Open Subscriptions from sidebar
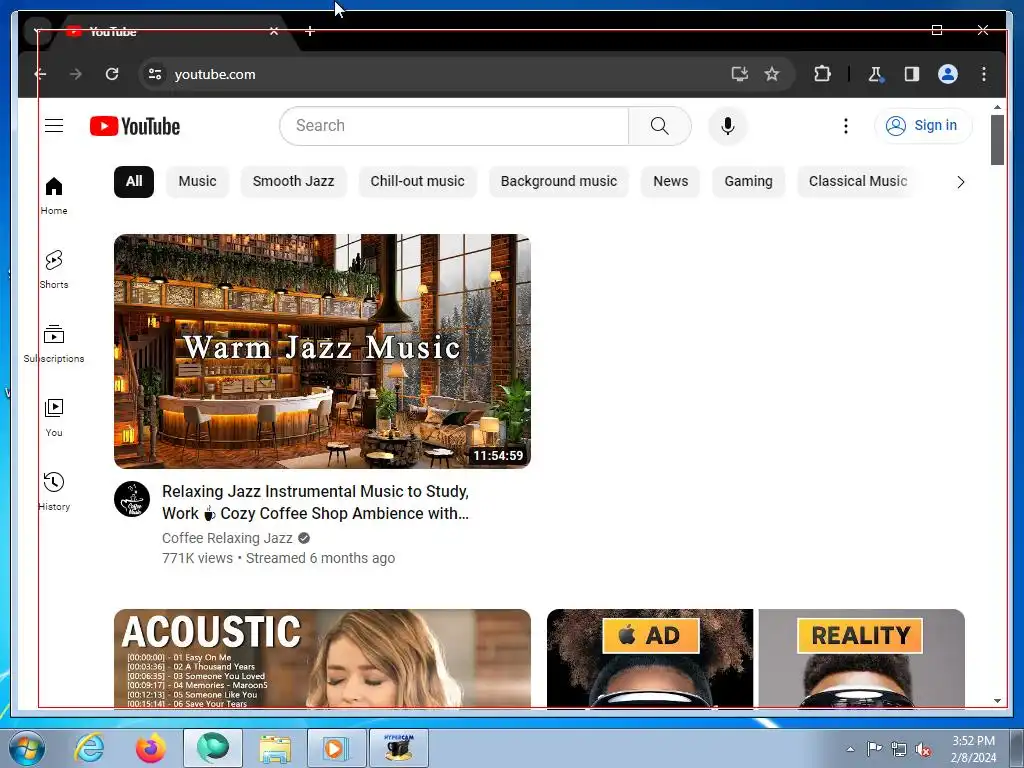 (x=54, y=344)
